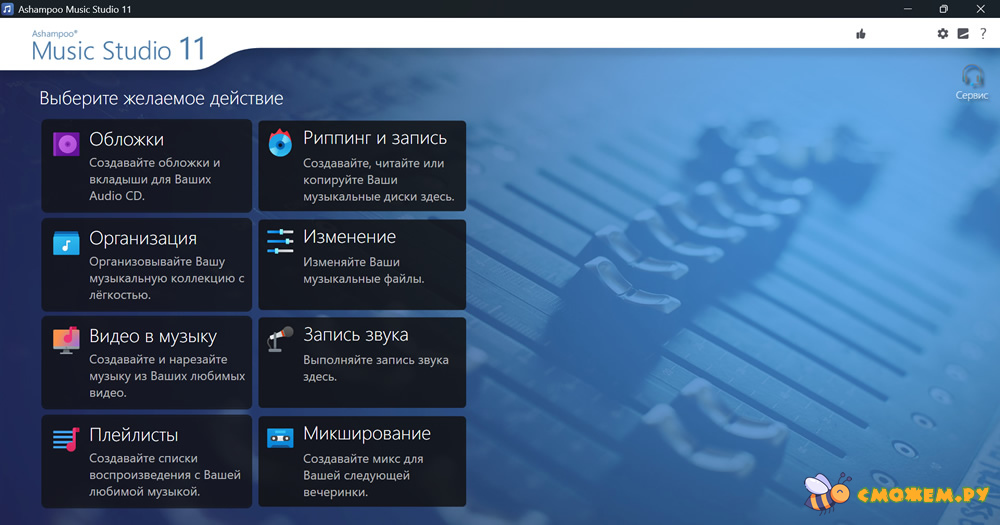Click the flaming disc Риппинг и запись icon

(x=280, y=143)
